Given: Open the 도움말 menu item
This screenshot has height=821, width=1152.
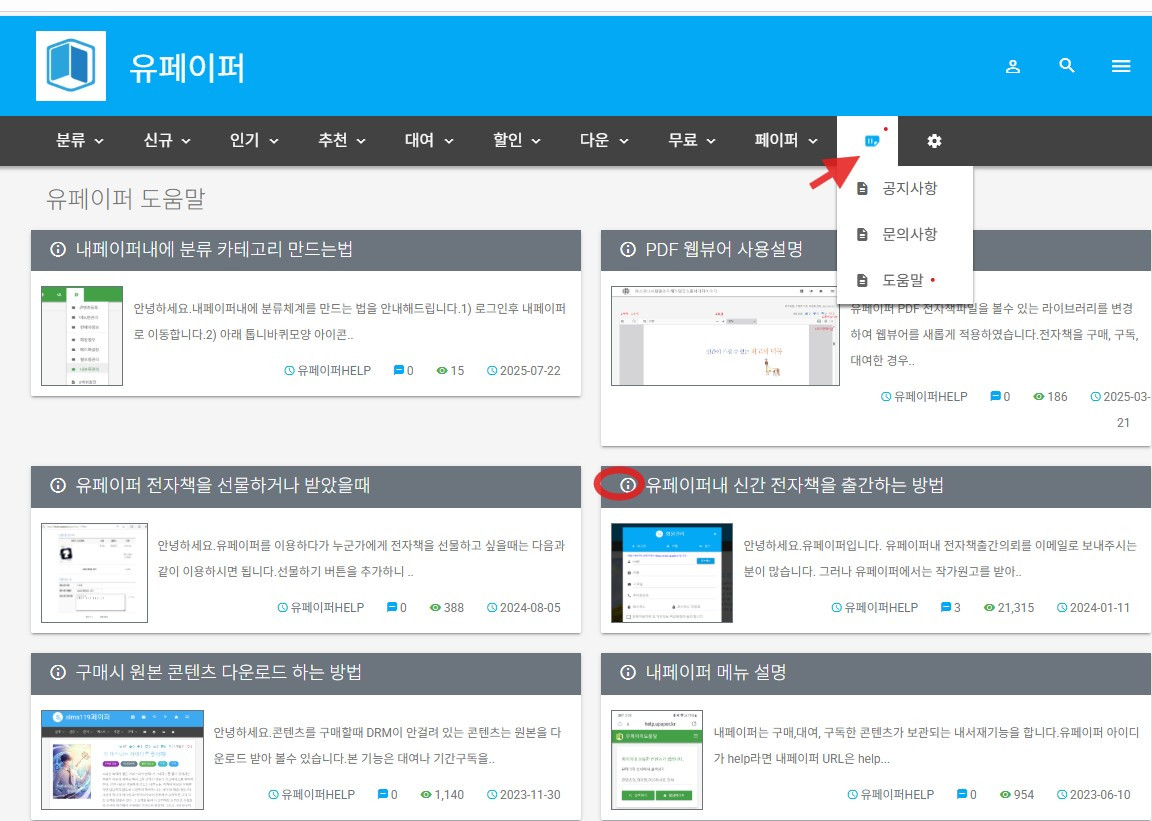Looking at the screenshot, I should click(x=901, y=280).
